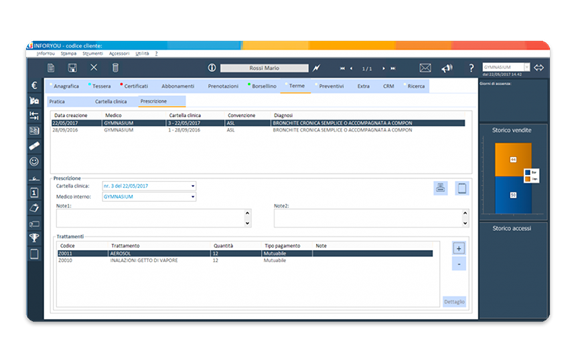Click the print icon in Prescrizione panel
576x362 pixels.
tap(440, 188)
